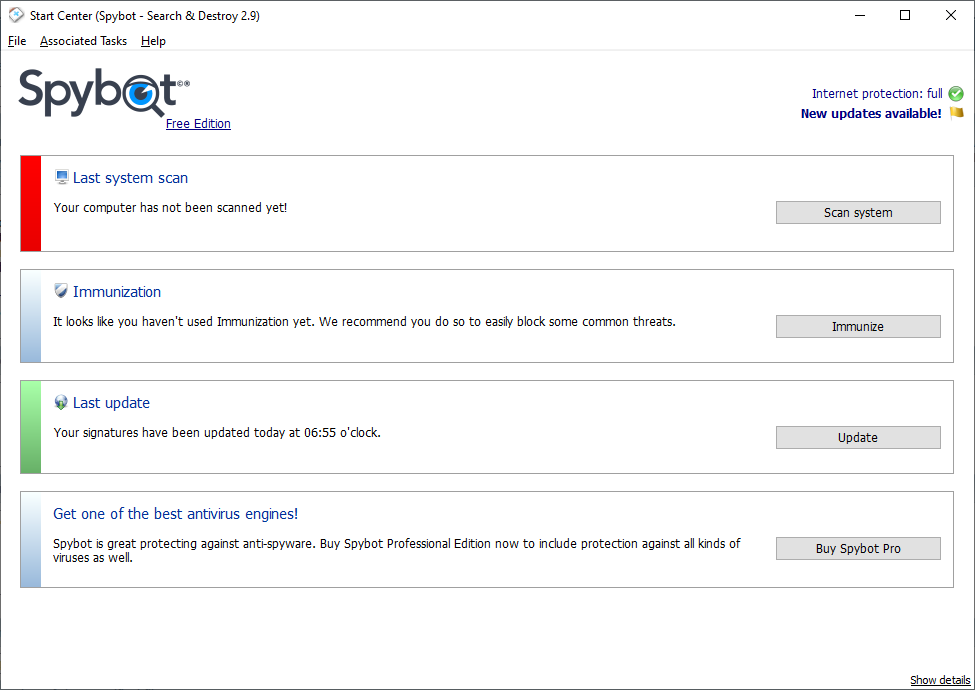Click the shield icon beside Immunization
Image resolution: width=975 pixels, height=690 pixels.
pos(61,291)
